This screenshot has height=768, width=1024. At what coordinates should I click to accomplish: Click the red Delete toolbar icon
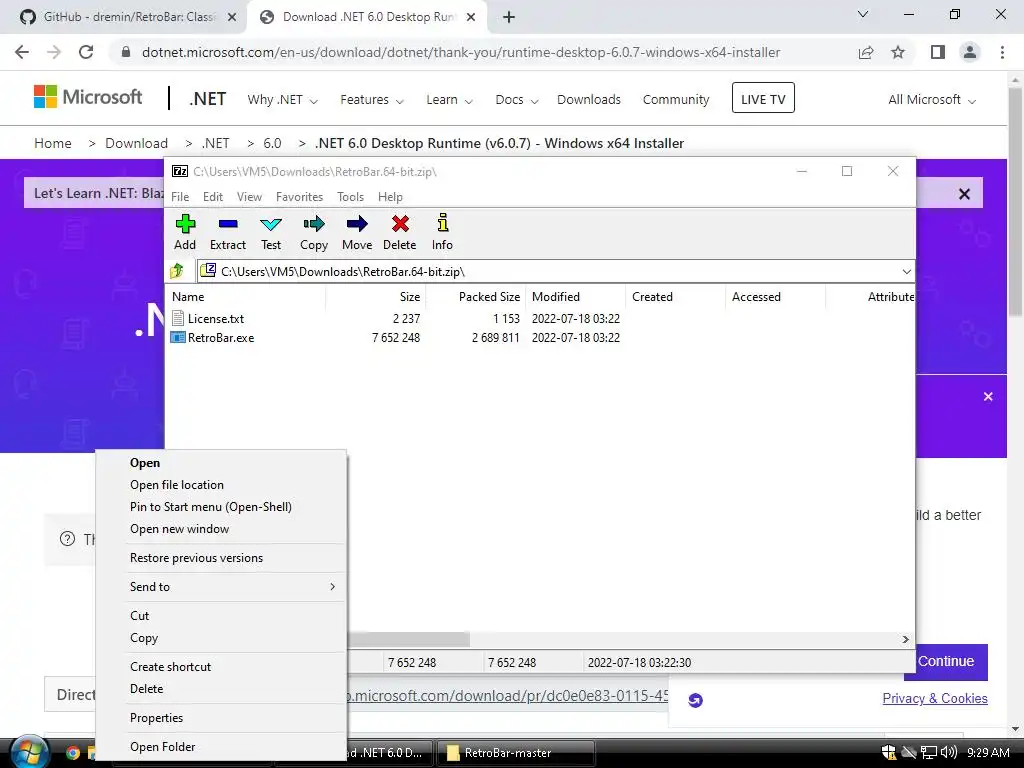pos(400,232)
